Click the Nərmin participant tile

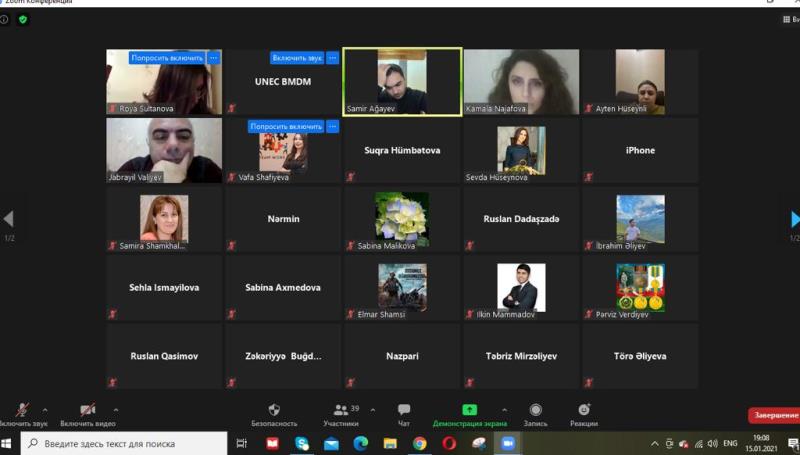pyautogui.click(x=283, y=219)
